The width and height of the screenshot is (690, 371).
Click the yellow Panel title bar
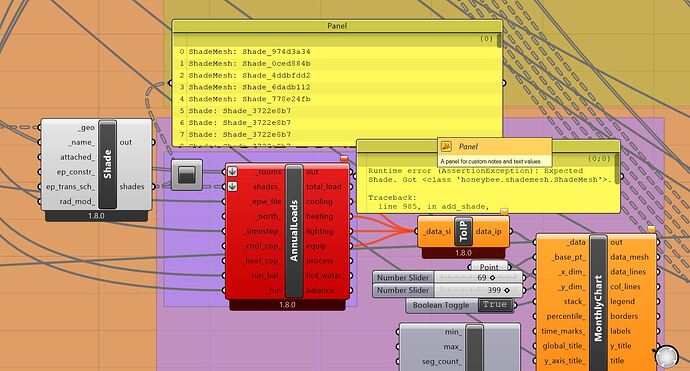tap(337, 26)
